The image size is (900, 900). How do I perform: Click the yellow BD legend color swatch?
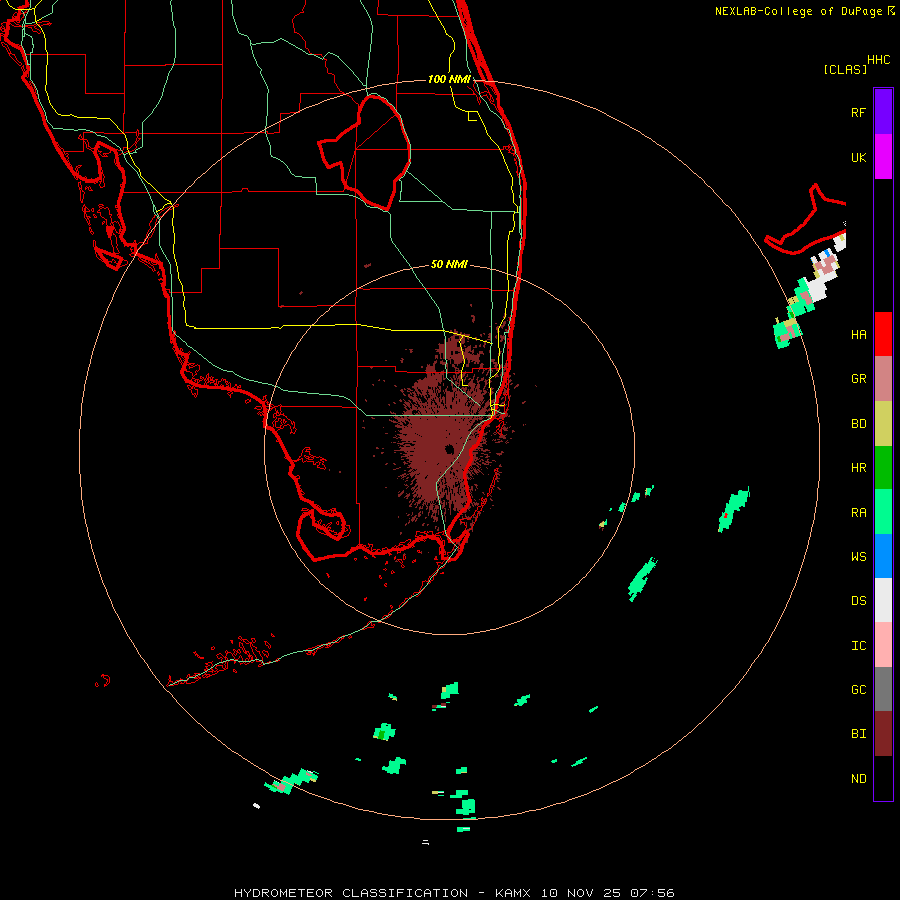coord(883,424)
